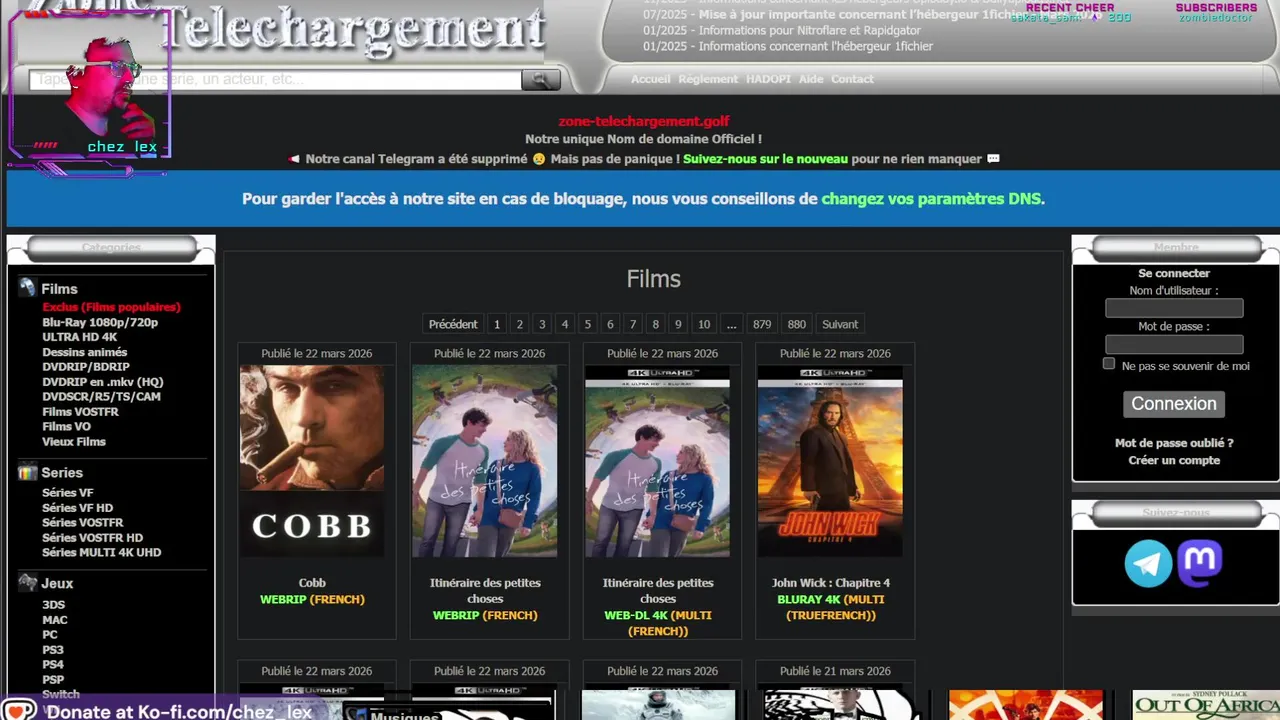
Task: Open the John Wick Chapitre 4 poster
Action: (x=830, y=460)
